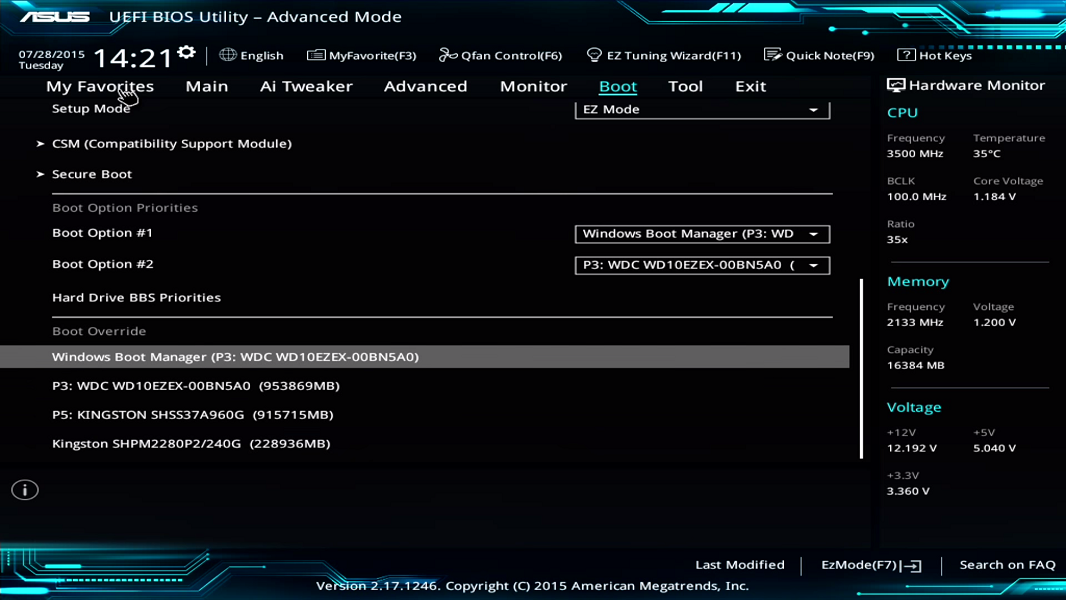Open Qfan Control settings
This screenshot has width=1066, height=600.
pos(504,55)
